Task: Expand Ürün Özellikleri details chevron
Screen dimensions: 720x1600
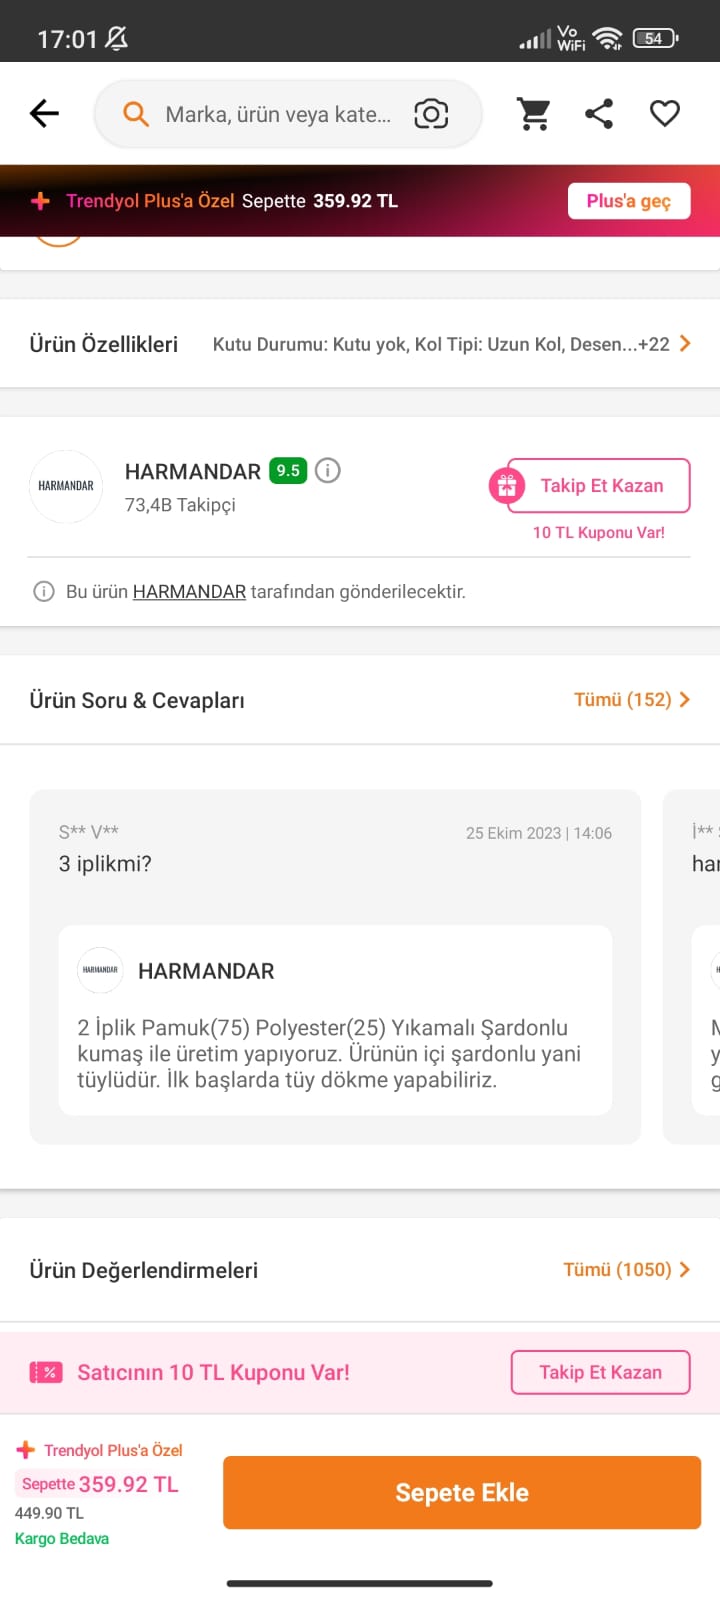Action: (685, 344)
